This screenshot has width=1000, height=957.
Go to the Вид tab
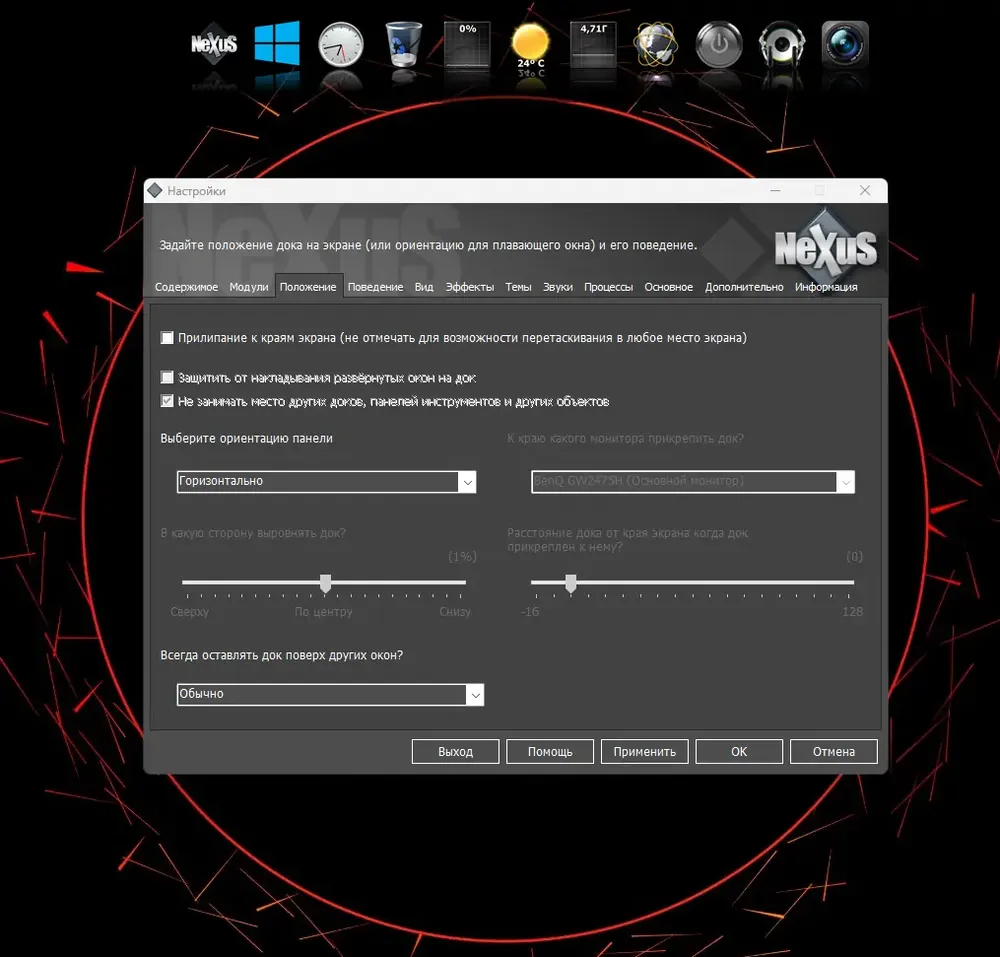point(423,287)
